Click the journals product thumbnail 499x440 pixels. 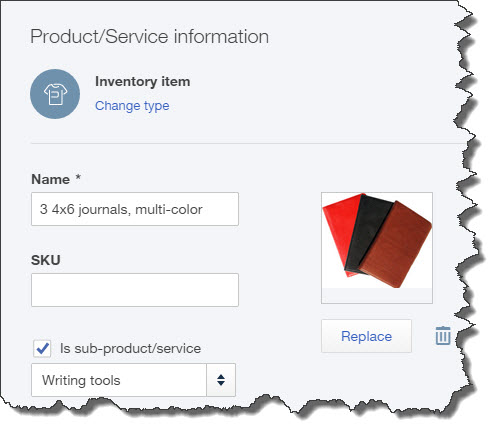pos(377,248)
